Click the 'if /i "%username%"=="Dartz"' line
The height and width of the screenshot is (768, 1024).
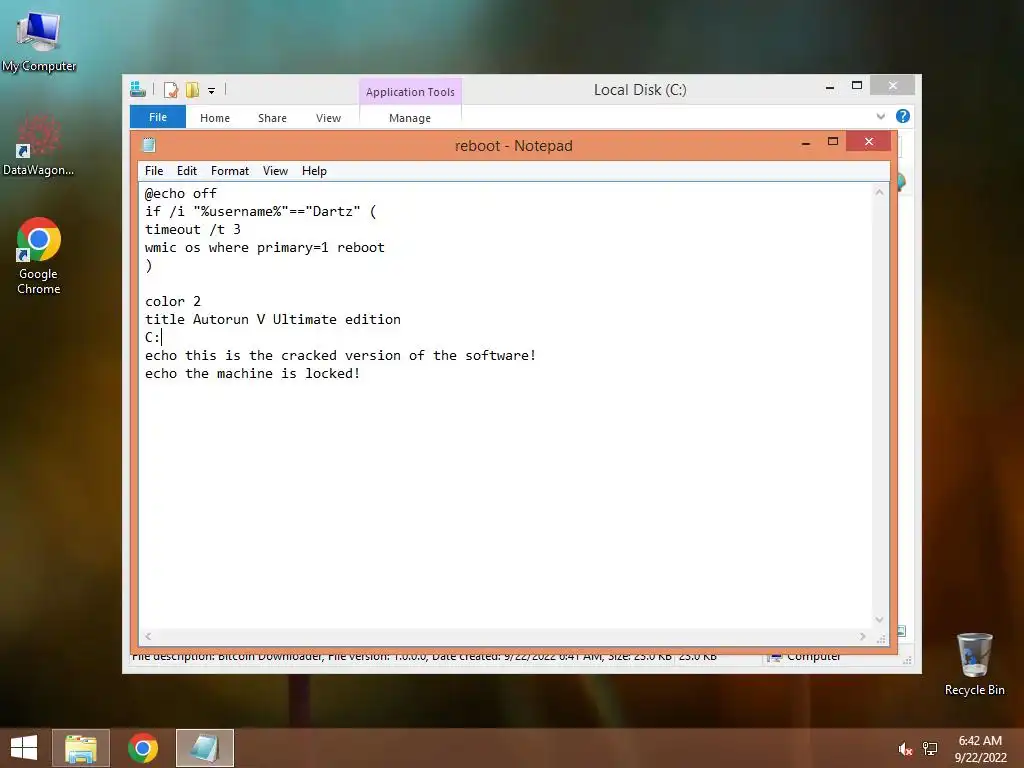point(261,212)
